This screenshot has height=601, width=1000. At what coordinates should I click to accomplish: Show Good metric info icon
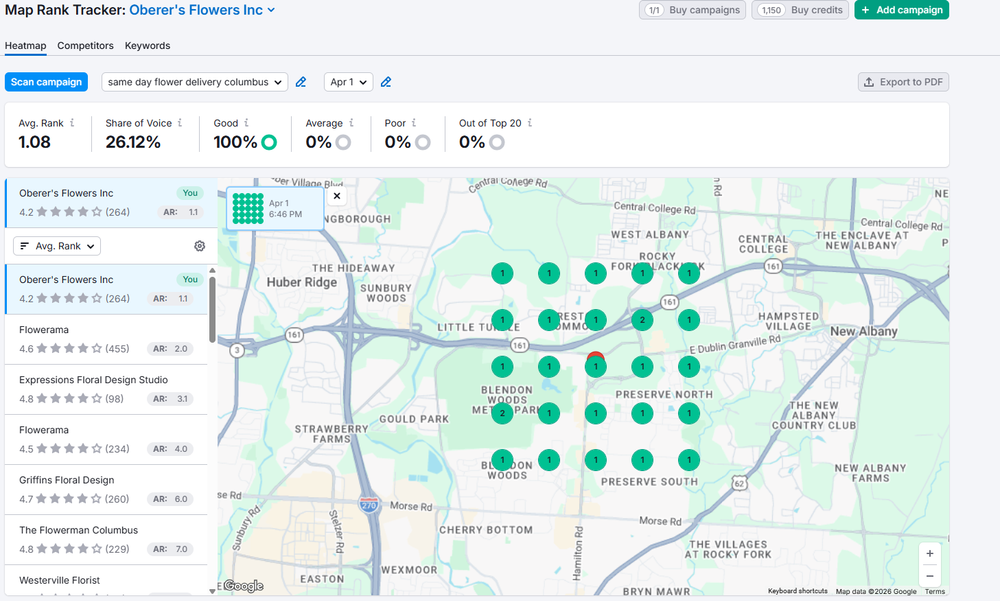(x=246, y=122)
